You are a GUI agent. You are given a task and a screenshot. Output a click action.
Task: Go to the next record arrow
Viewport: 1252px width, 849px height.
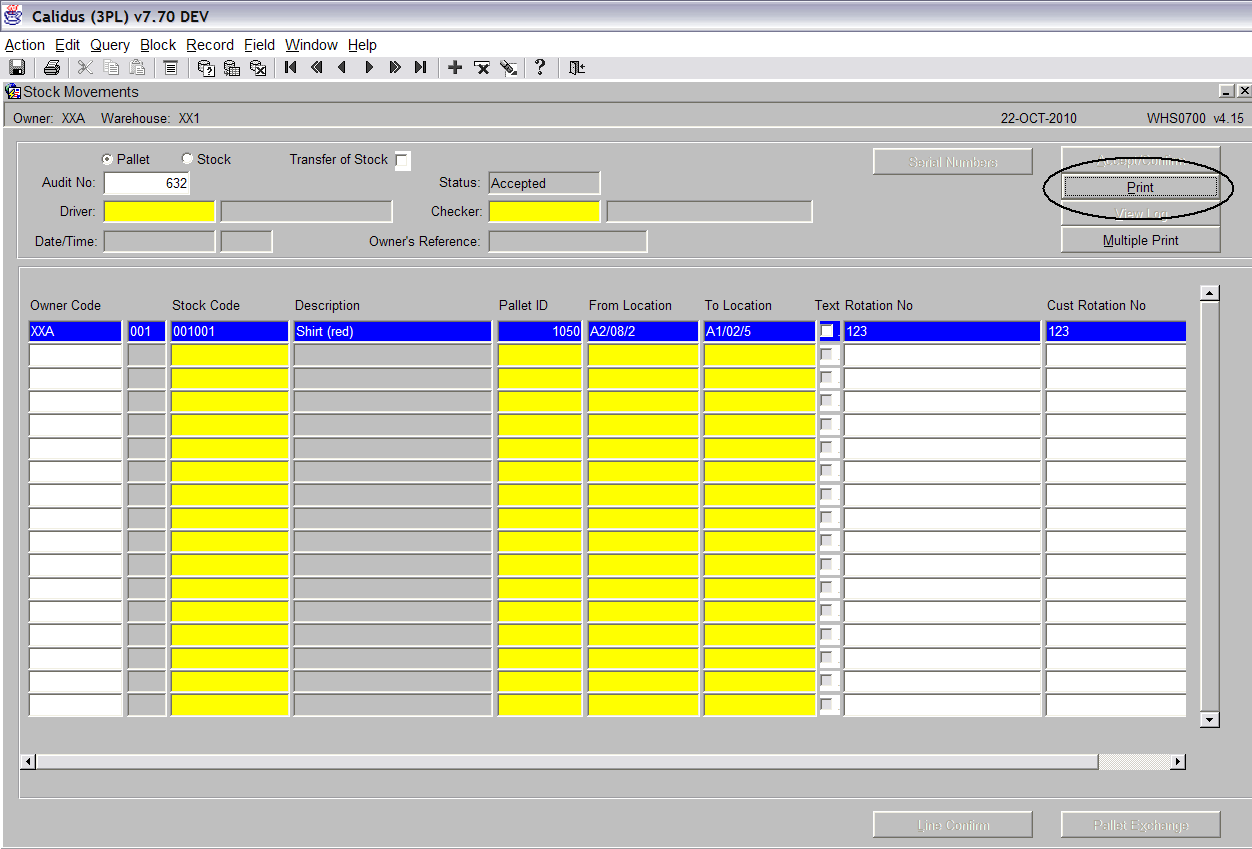(369, 68)
